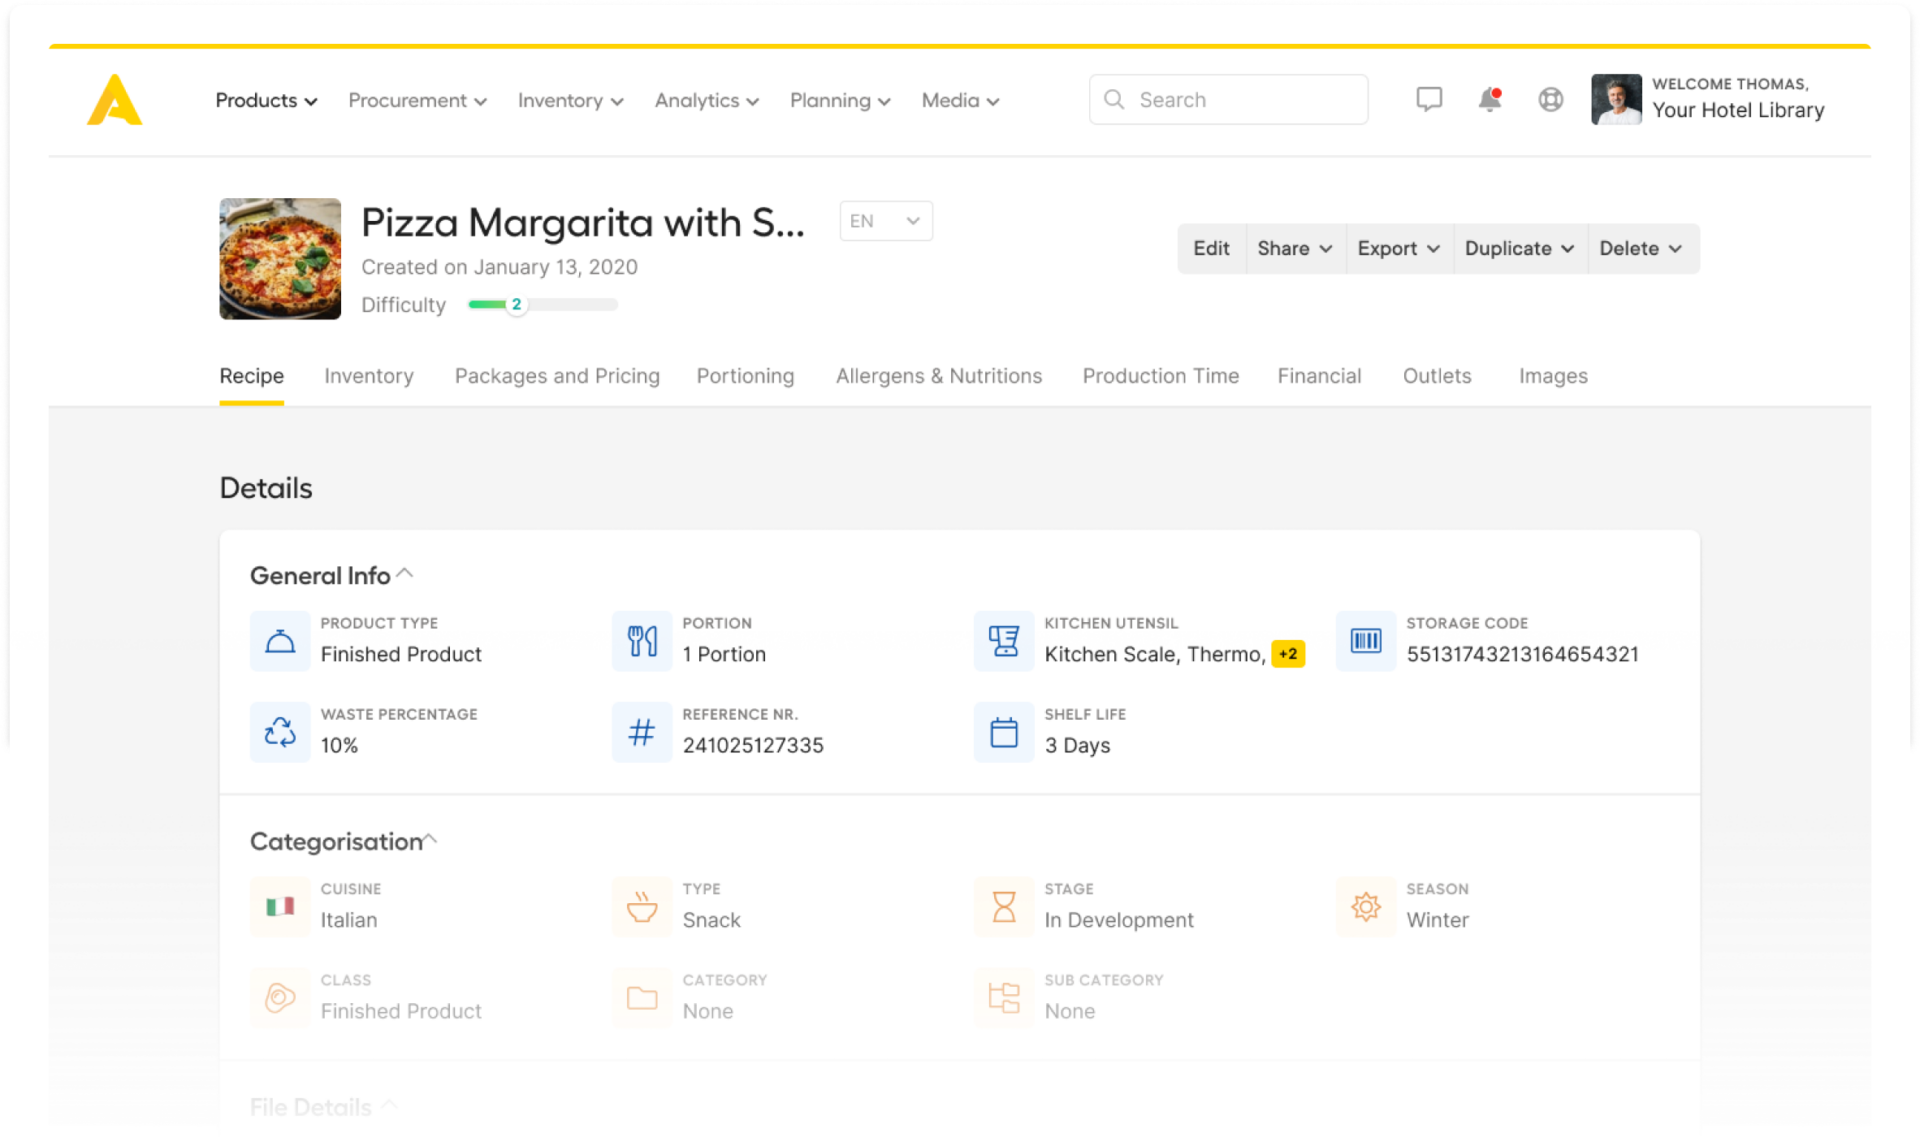Open the EN language dropdown
The image size is (1920, 1142).
click(883, 220)
